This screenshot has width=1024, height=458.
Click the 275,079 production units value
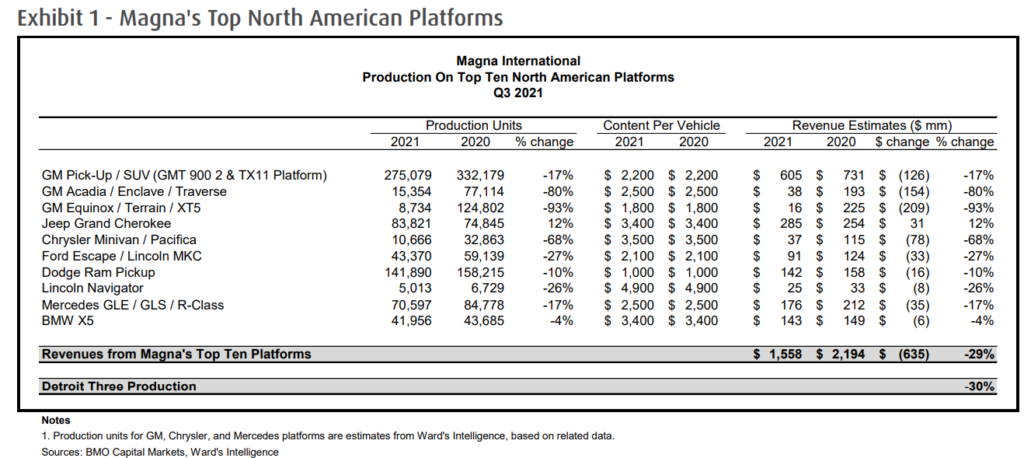pos(408,175)
